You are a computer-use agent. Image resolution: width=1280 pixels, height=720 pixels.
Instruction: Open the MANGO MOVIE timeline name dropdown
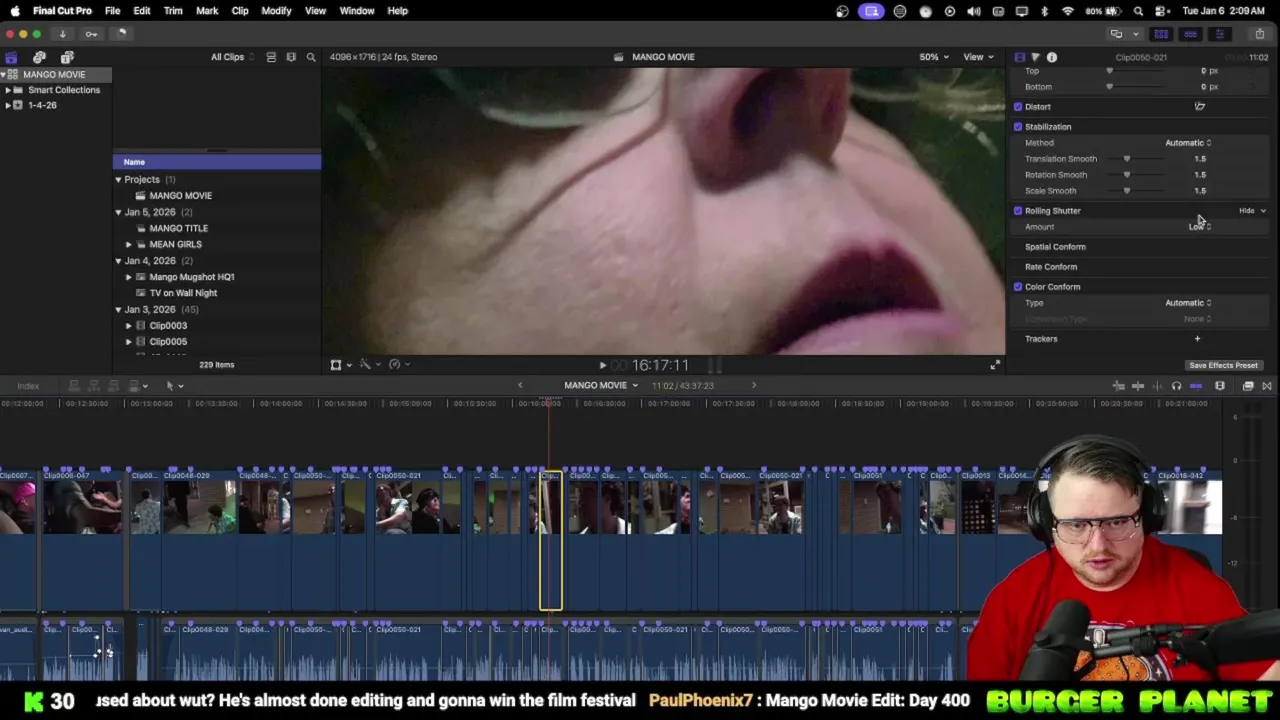pos(601,386)
